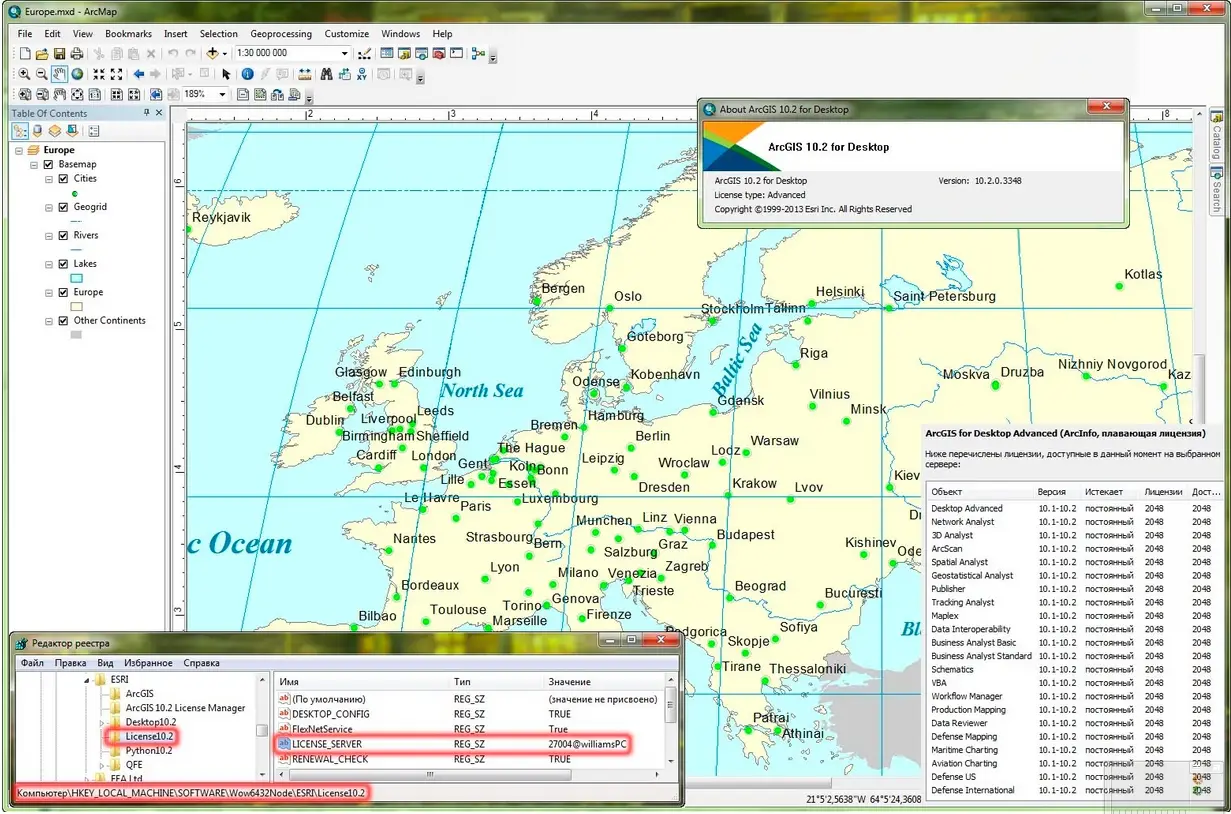Click the New map document icon
Viewport: 1231px width, 814px height.
[x=25, y=53]
